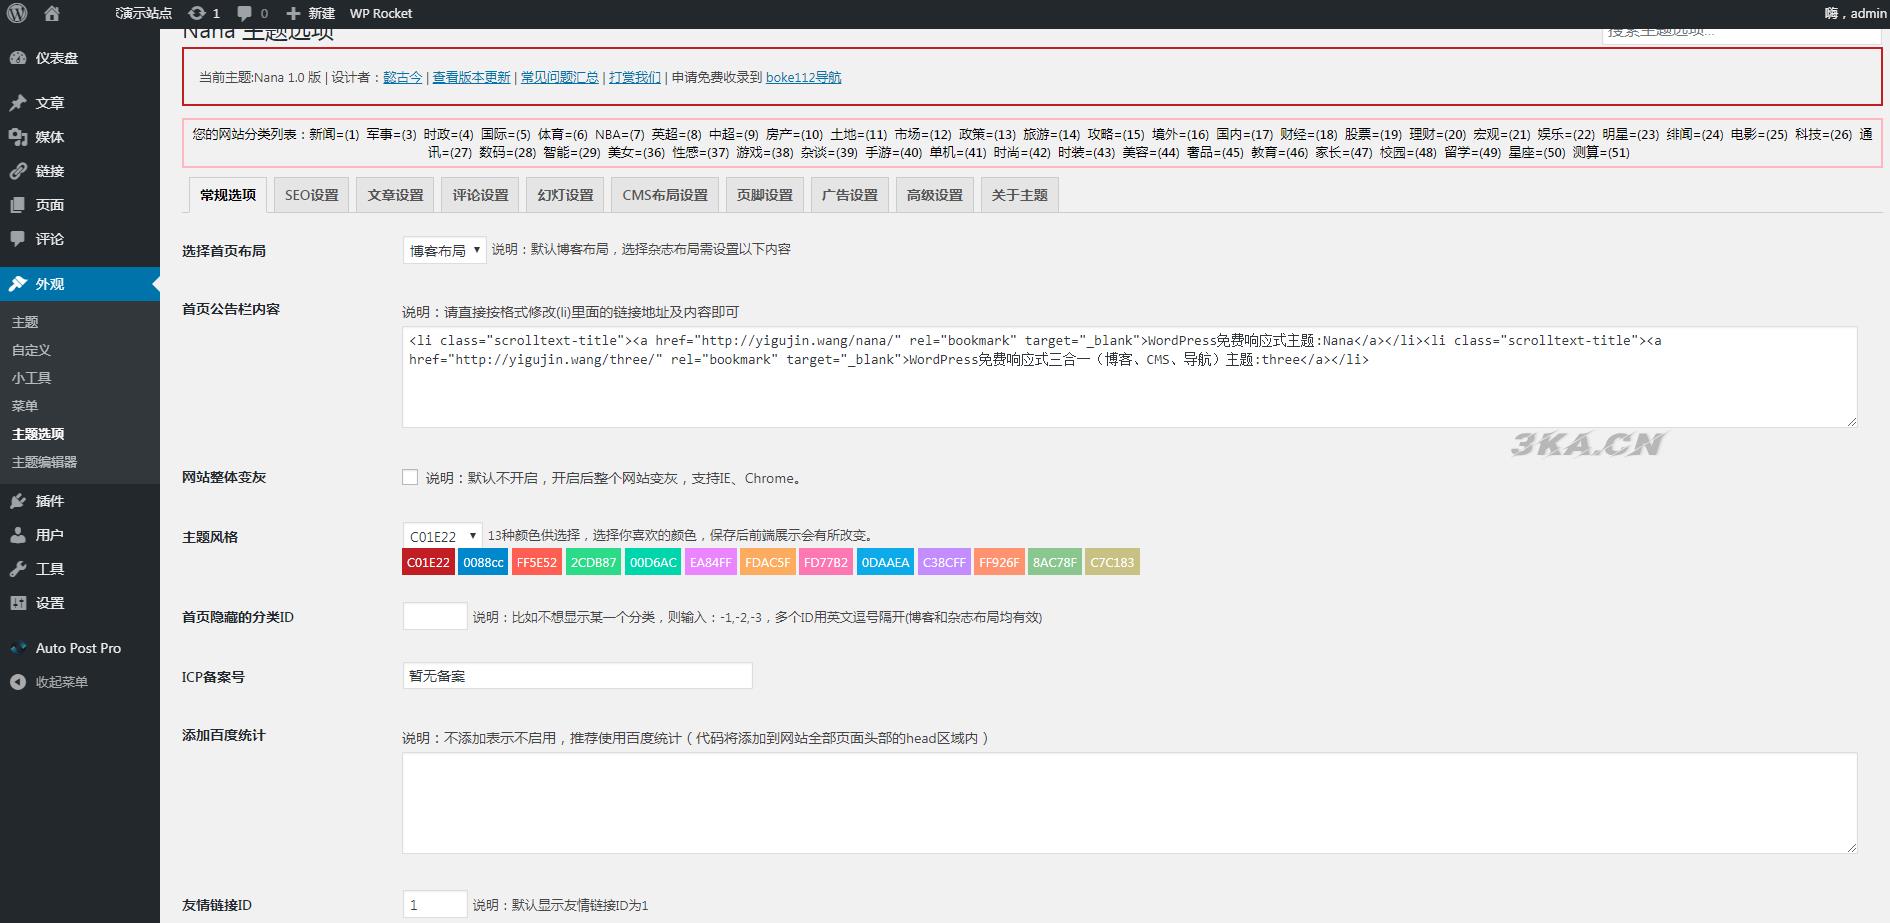This screenshot has height=923, width=1890.
Task: Click the ICP备案号 input field
Action: coord(577,675)
